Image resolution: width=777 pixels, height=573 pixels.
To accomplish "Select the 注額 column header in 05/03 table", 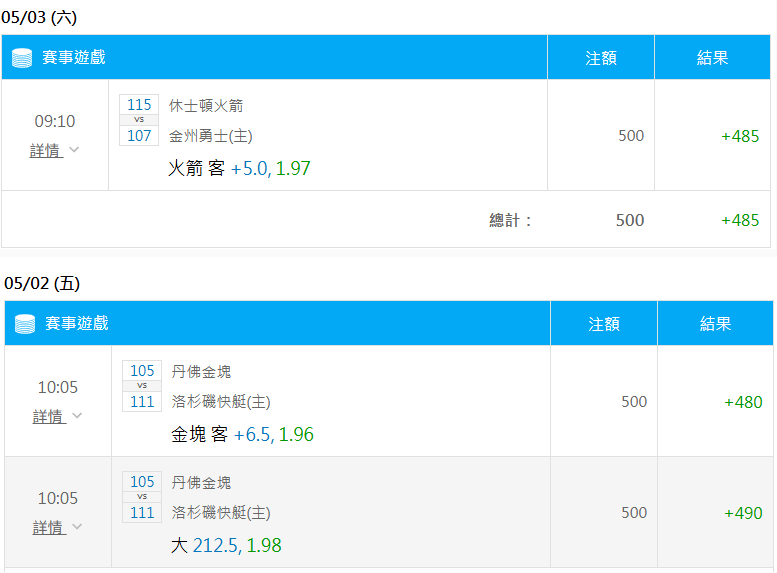I will coord(601,57).
